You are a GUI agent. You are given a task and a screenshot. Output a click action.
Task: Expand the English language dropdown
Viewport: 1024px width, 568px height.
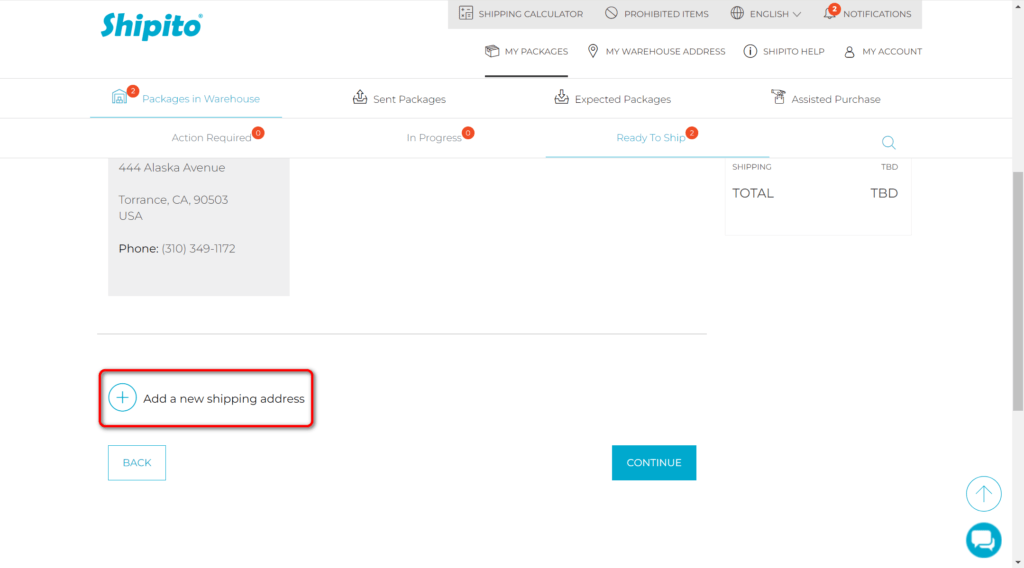point(775,14)
